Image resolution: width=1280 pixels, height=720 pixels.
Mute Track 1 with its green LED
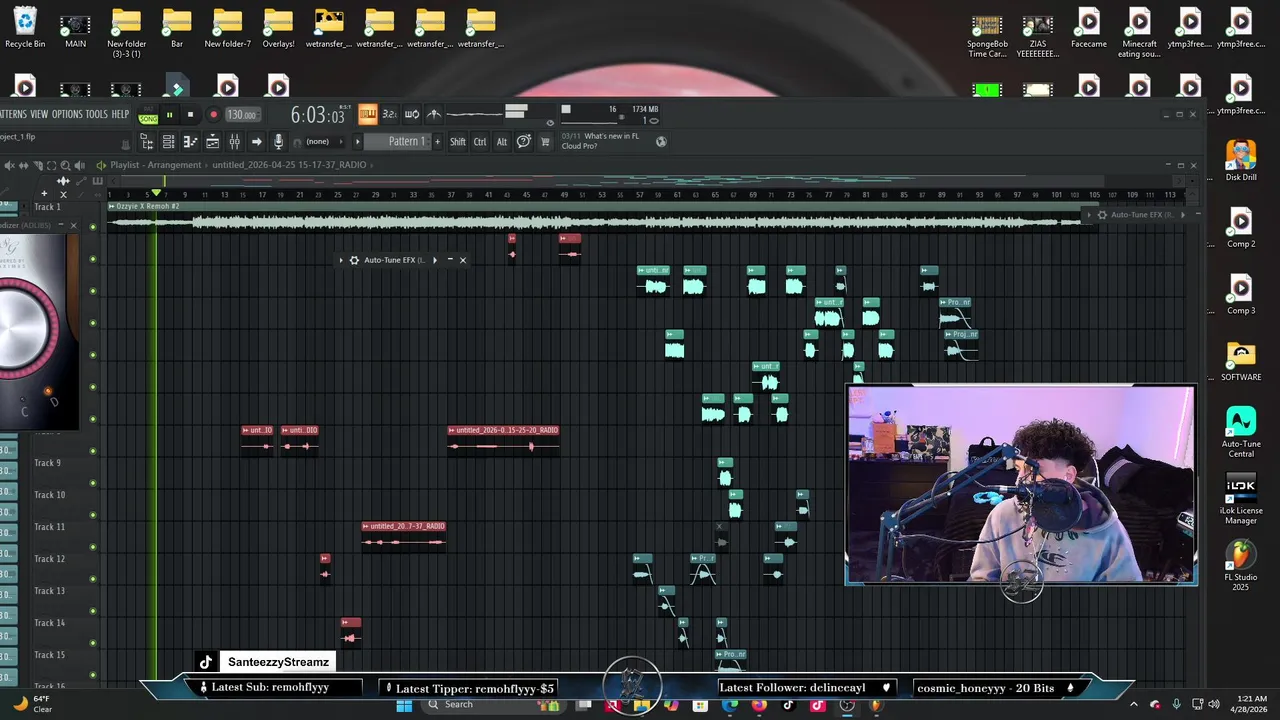pyautogui.click(x=93, y=227)
